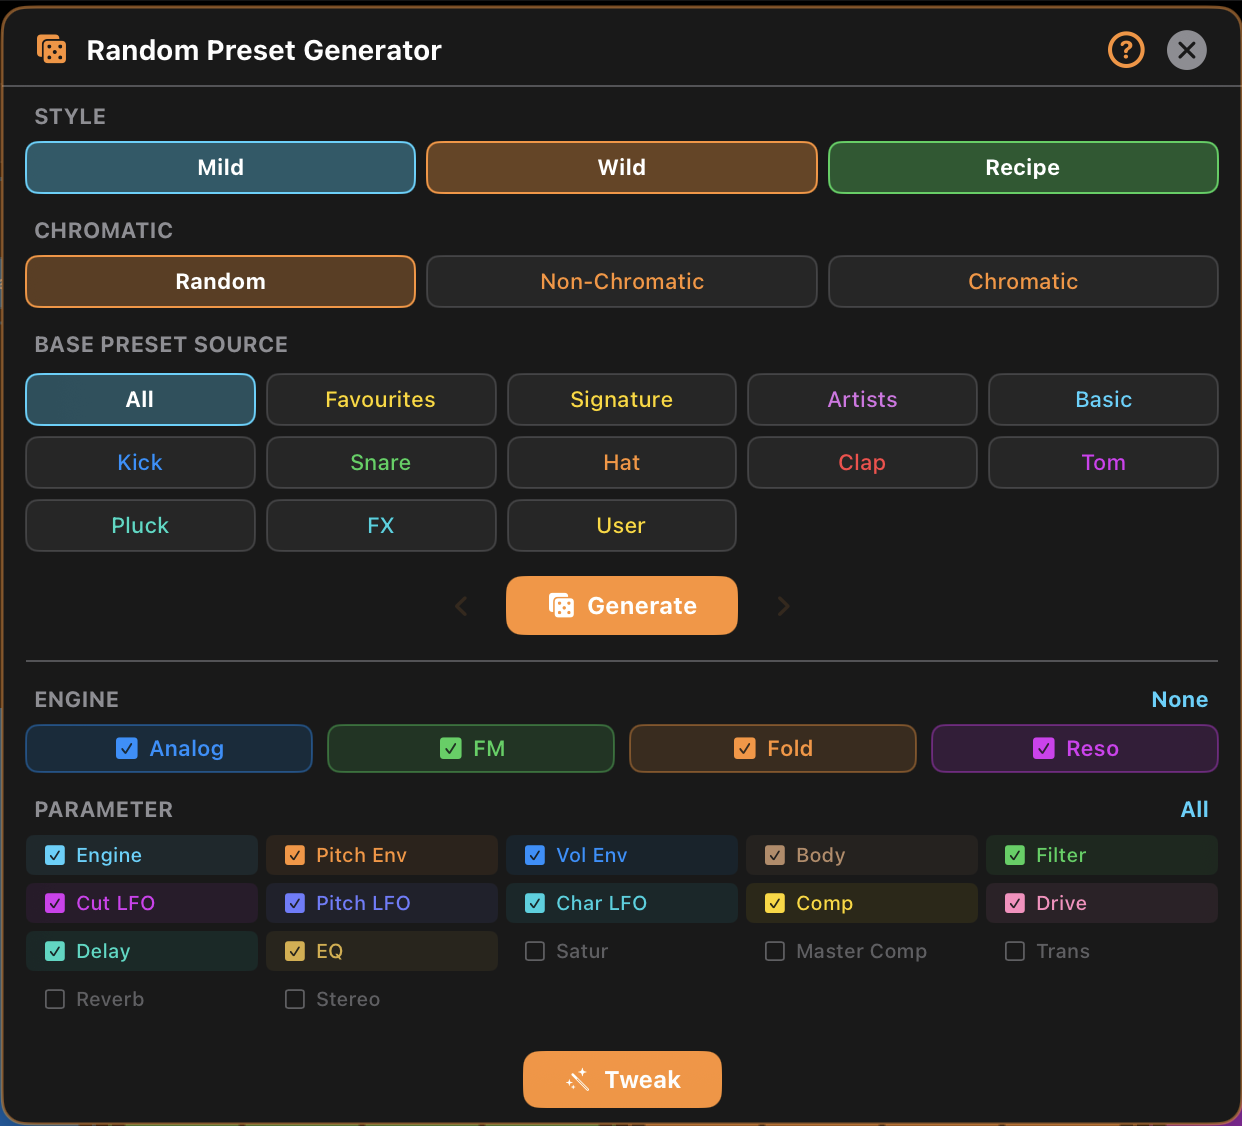Uncheck the Delay parameter
The height and width of the screenshot is (1126, 1242).
click(55, 951)
